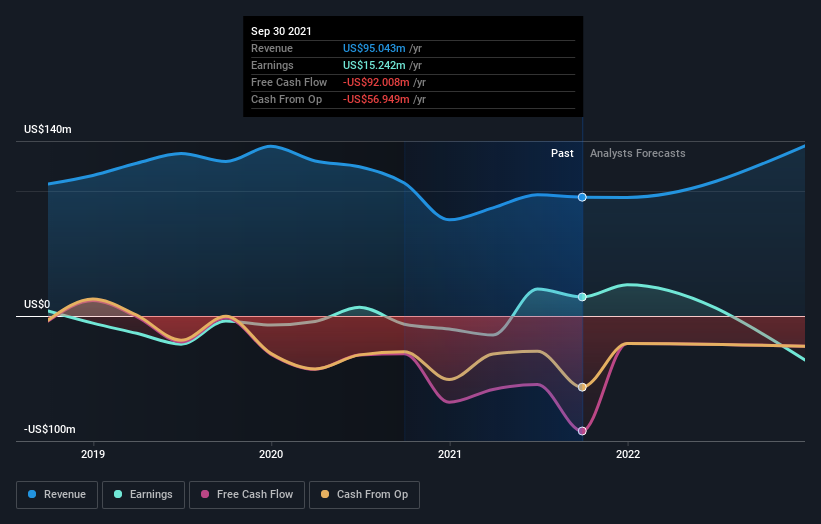Click the teal Earnings legend dot

[x=118, y=494]
